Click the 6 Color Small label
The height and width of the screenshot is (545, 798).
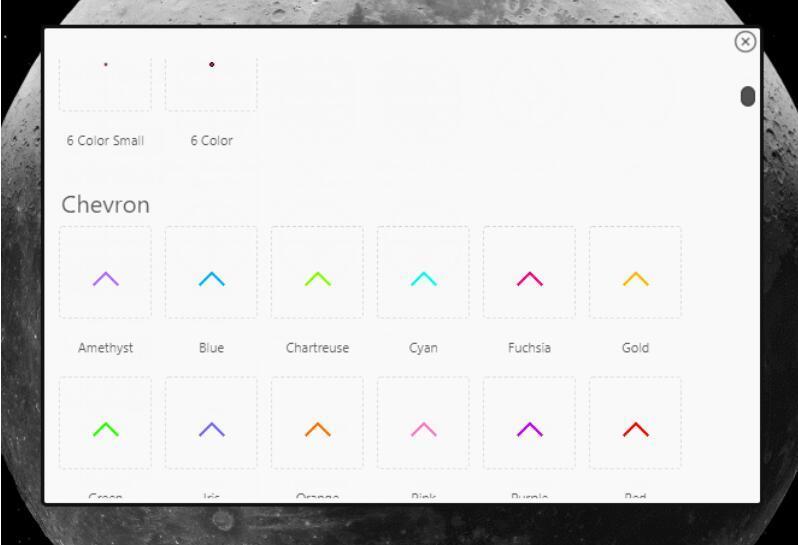click(105, 141)
